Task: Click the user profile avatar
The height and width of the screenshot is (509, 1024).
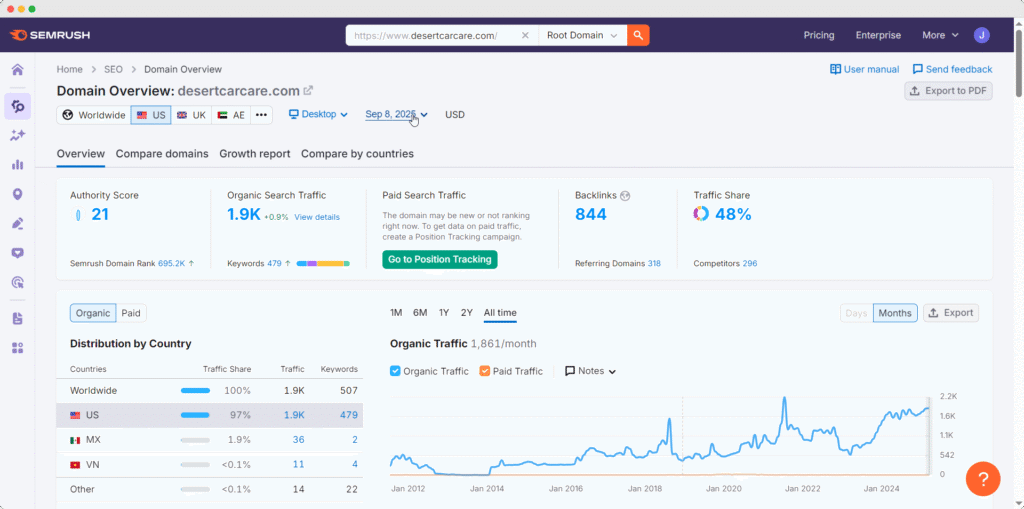Action: 982,35
